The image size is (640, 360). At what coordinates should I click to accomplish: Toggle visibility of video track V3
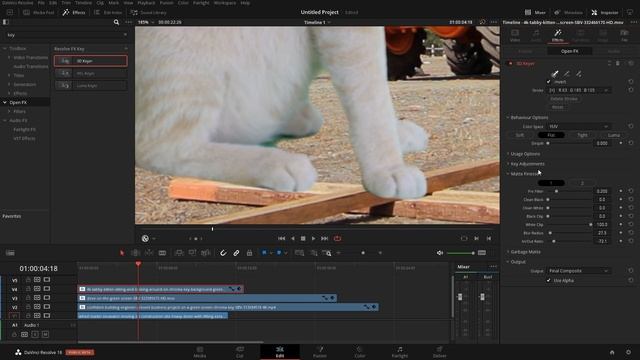click(x=47, y=298)
